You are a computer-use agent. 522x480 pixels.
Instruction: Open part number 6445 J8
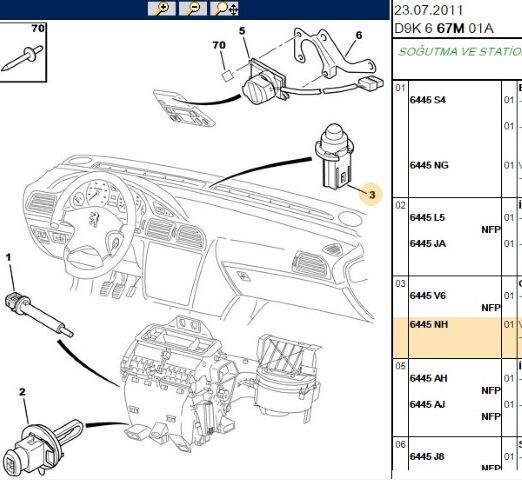[427, 456]
